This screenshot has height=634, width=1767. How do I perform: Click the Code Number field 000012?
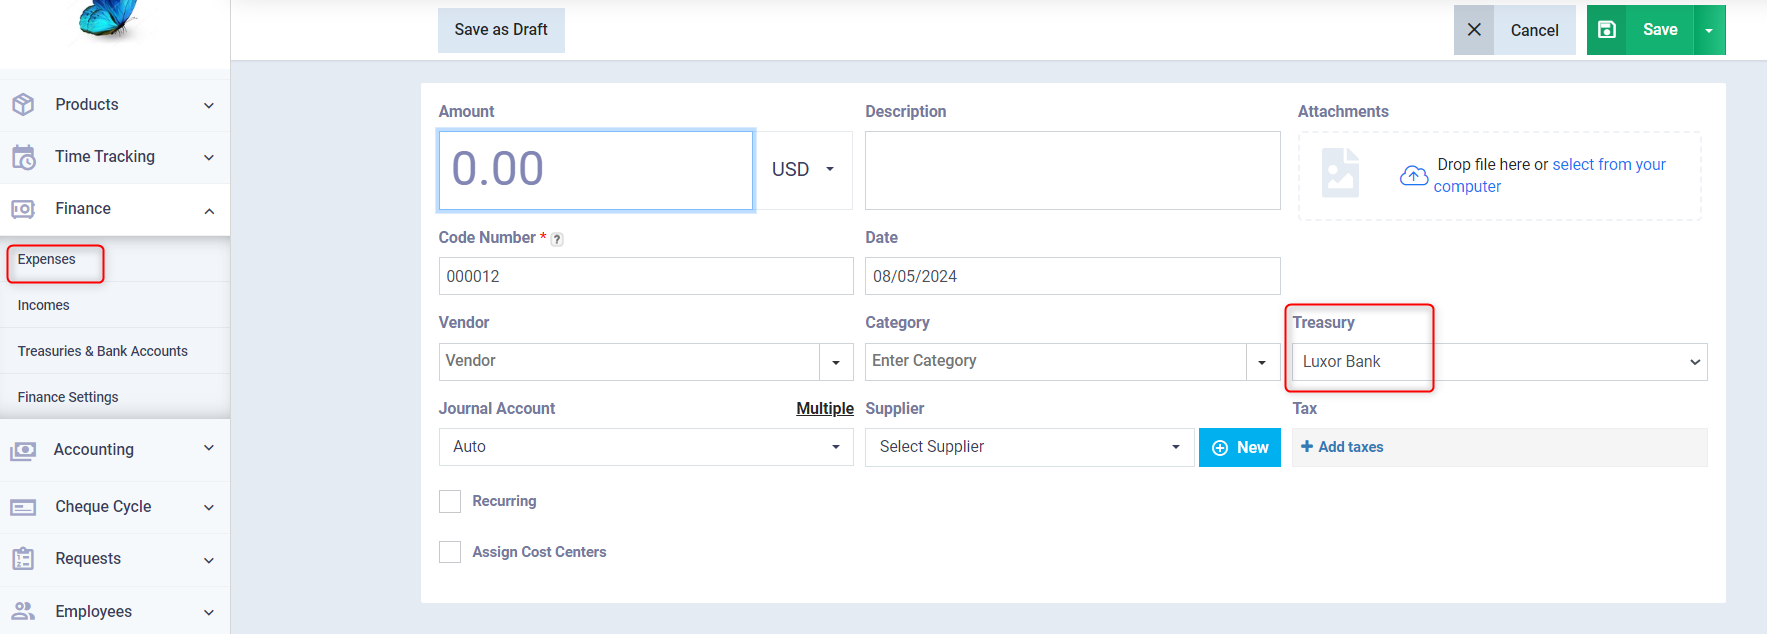[646, 276]
